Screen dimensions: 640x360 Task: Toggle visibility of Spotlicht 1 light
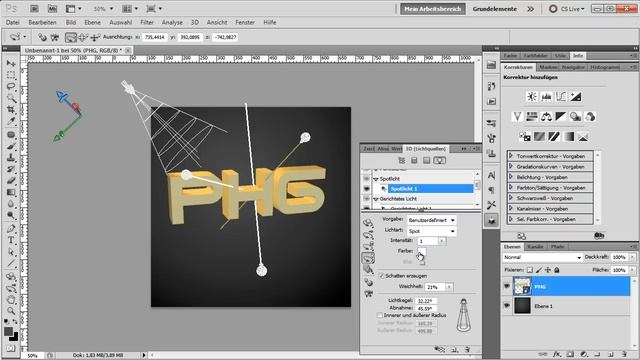367,189
